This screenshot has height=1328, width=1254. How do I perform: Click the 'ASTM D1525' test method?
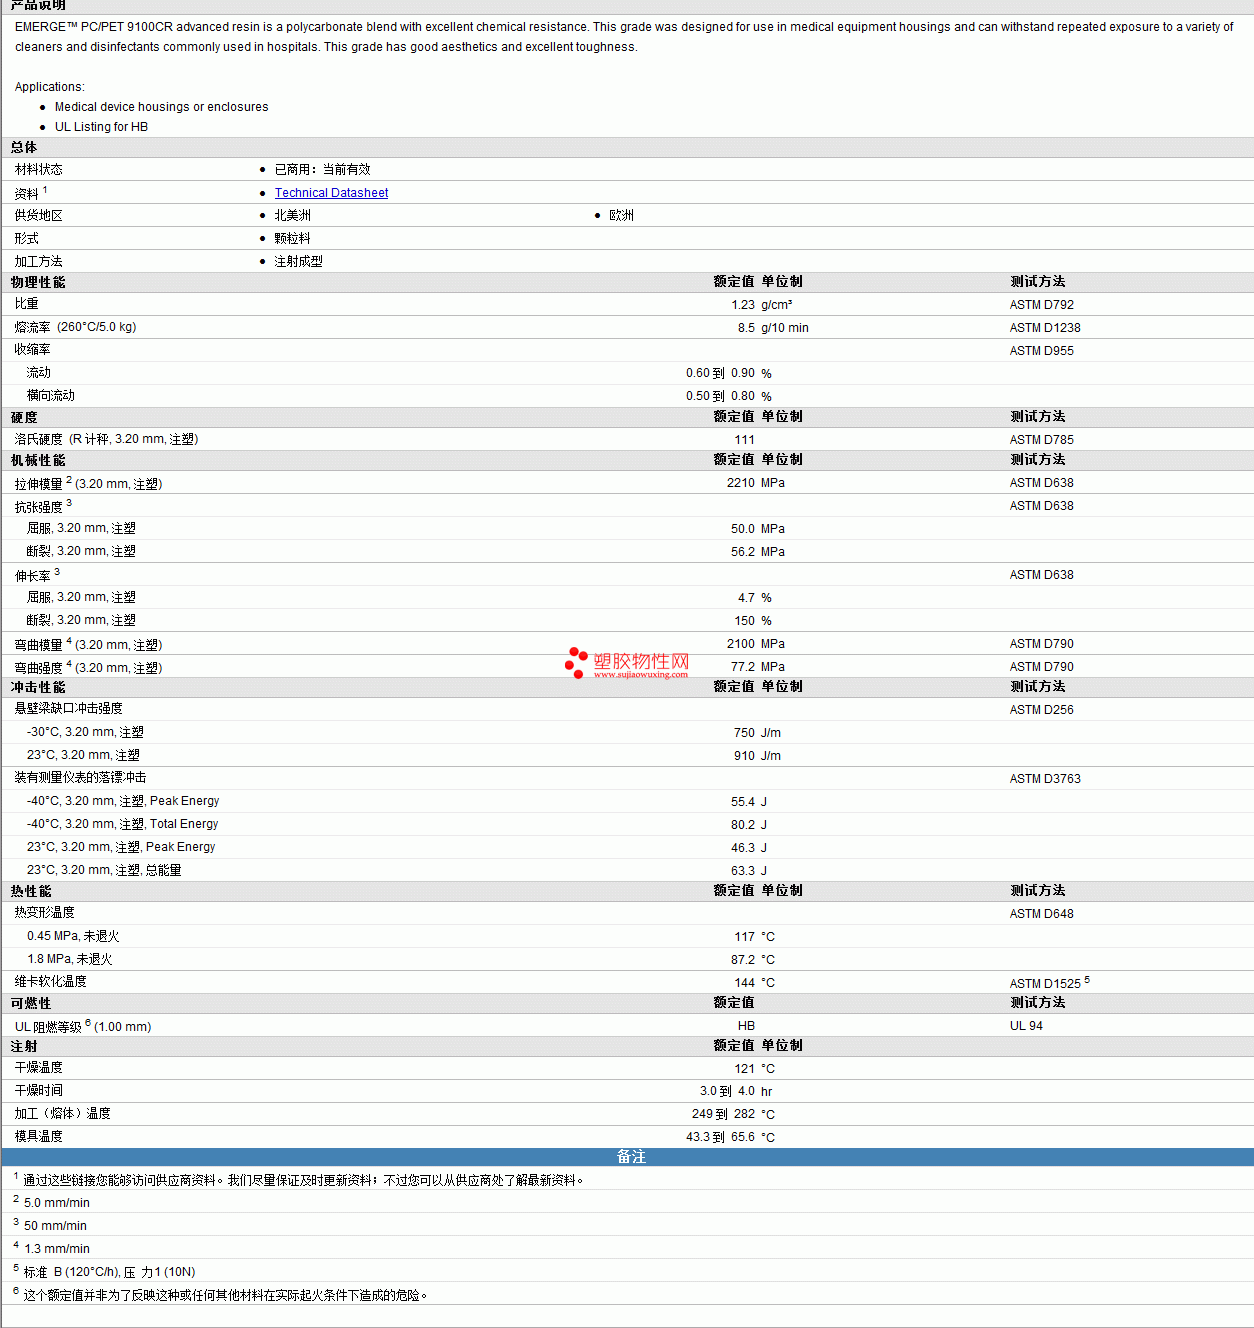click(x=1045, y=984)
